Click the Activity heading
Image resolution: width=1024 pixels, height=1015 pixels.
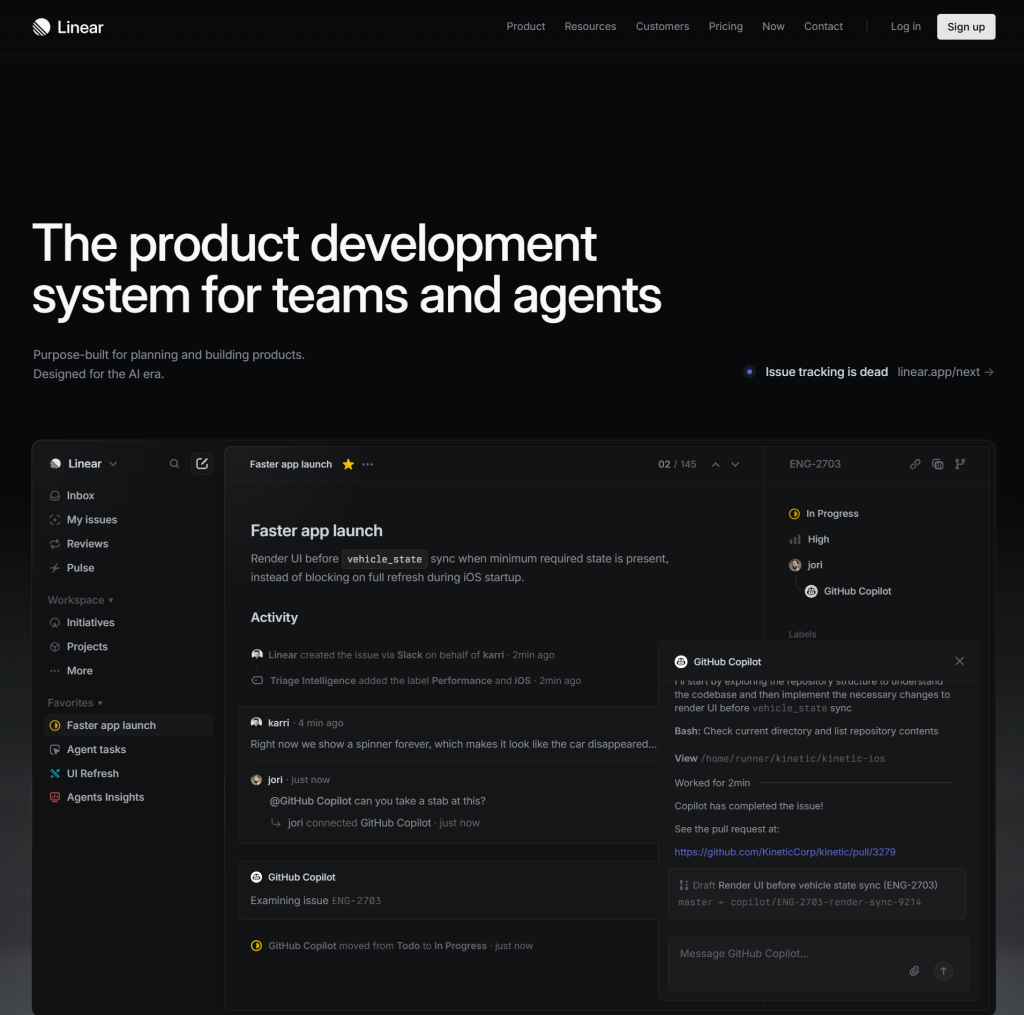[x=274, y=618]
